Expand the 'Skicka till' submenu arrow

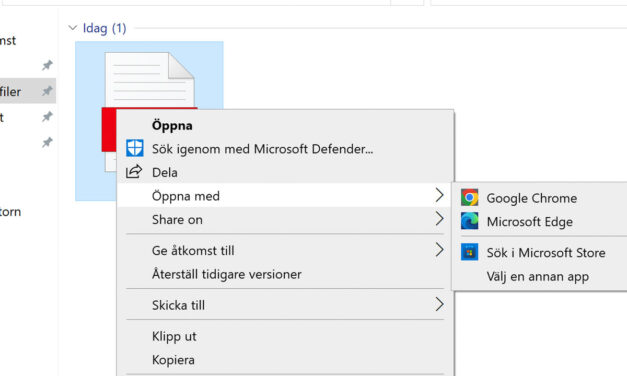tap(439, 304)
